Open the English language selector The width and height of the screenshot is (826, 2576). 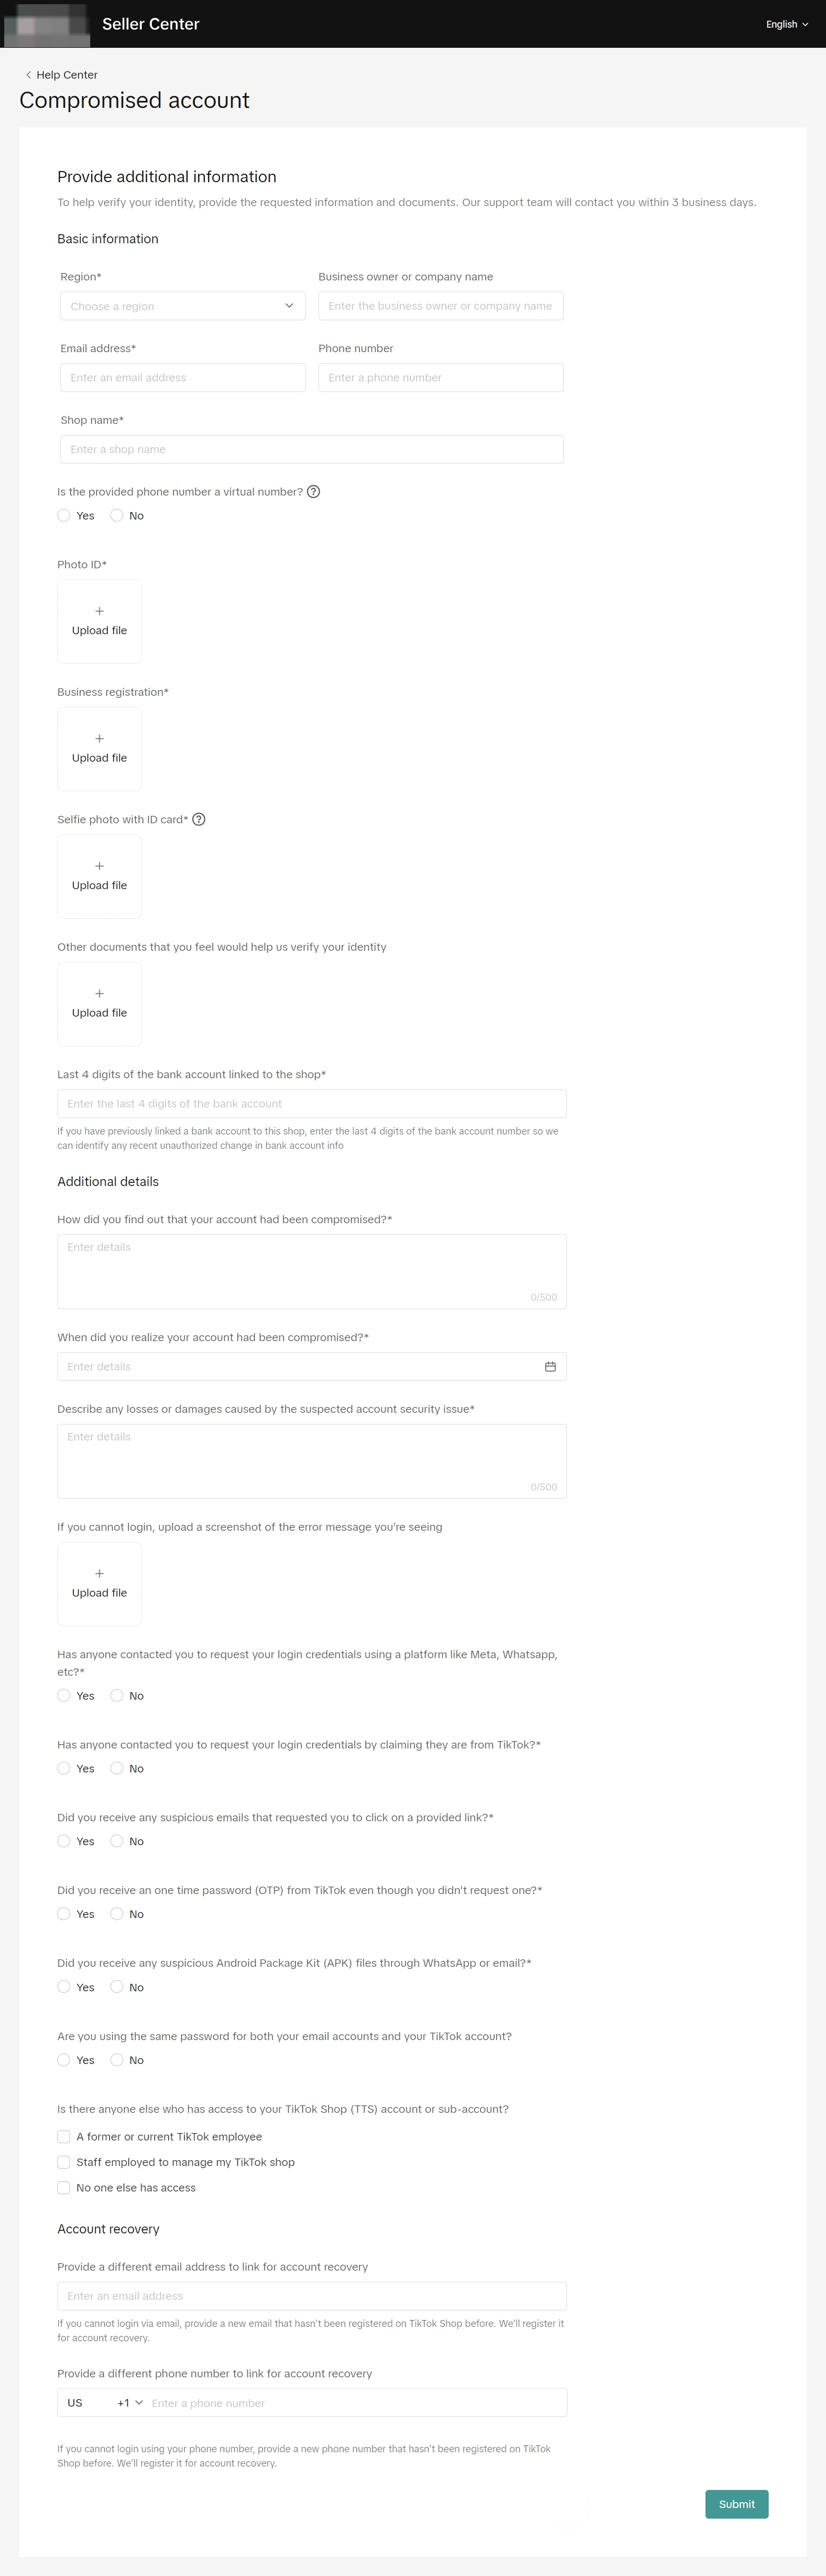787,24
